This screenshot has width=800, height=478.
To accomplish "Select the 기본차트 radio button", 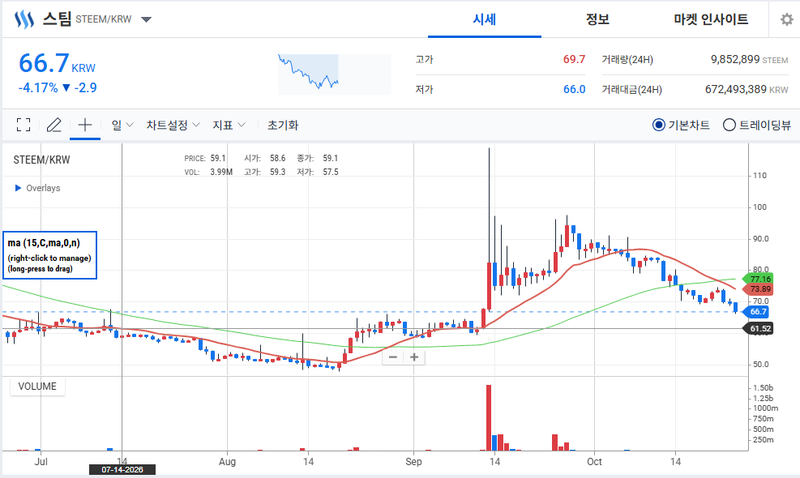I will click(659, 125).
